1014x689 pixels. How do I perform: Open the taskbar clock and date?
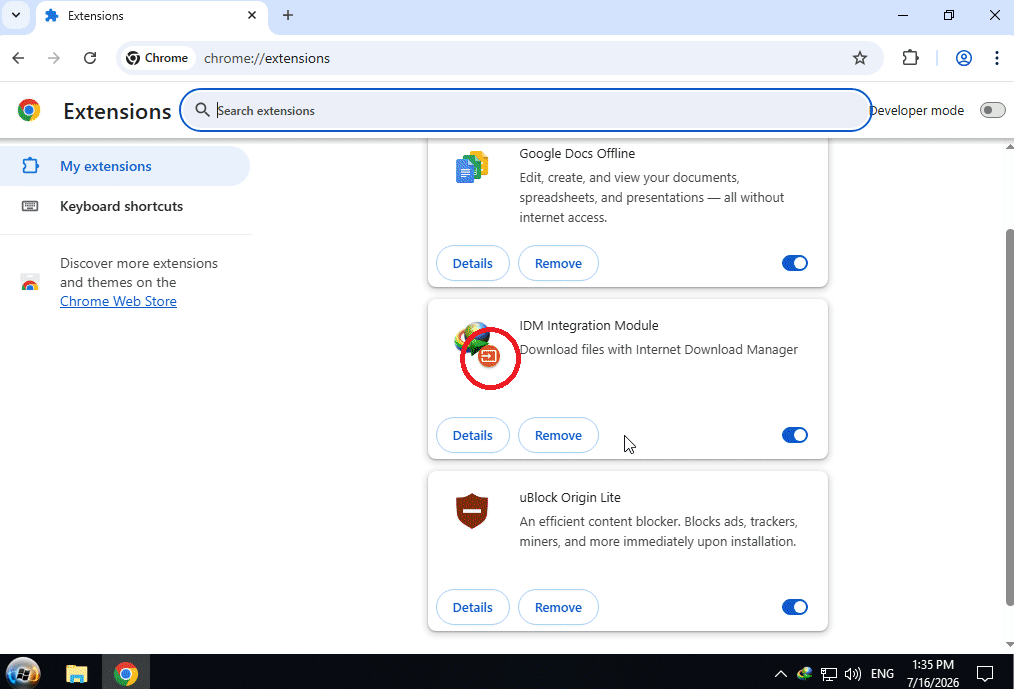point(933,673)
